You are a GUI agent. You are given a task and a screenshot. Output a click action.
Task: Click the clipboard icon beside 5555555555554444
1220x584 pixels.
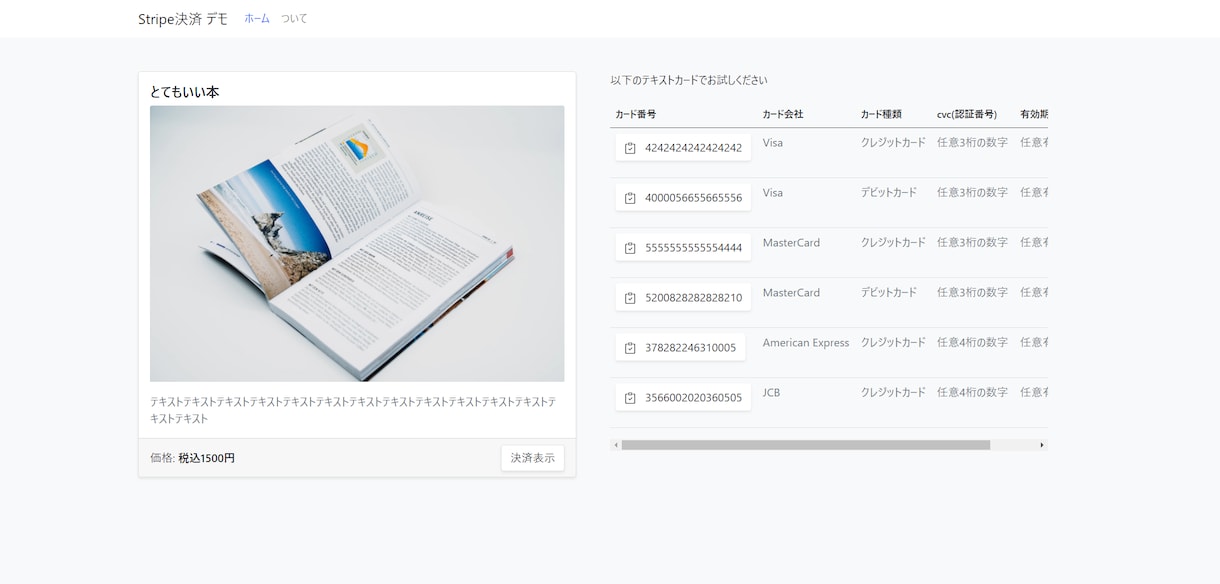tap(630, 248)
